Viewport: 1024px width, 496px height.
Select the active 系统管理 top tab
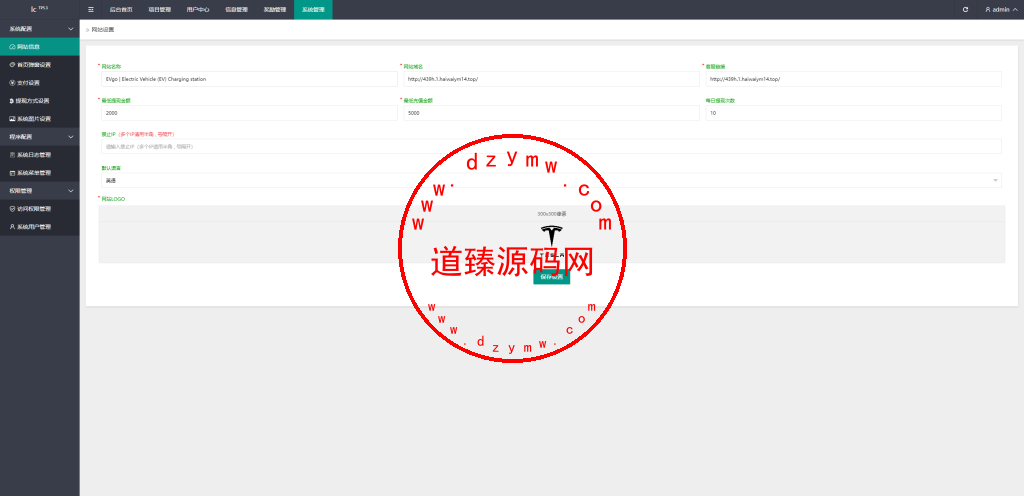pyautogui.click(x=313, y=10)
